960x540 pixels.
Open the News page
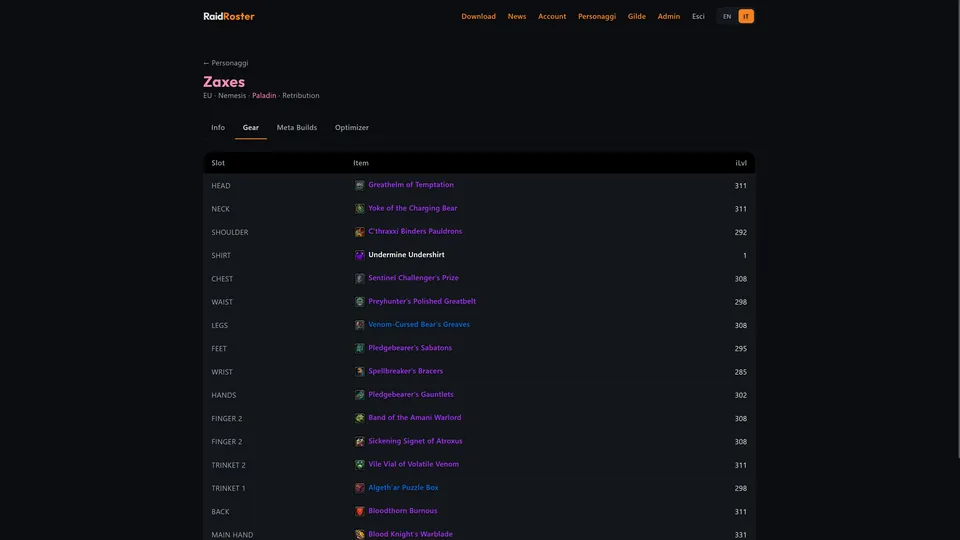click(517, 17)
